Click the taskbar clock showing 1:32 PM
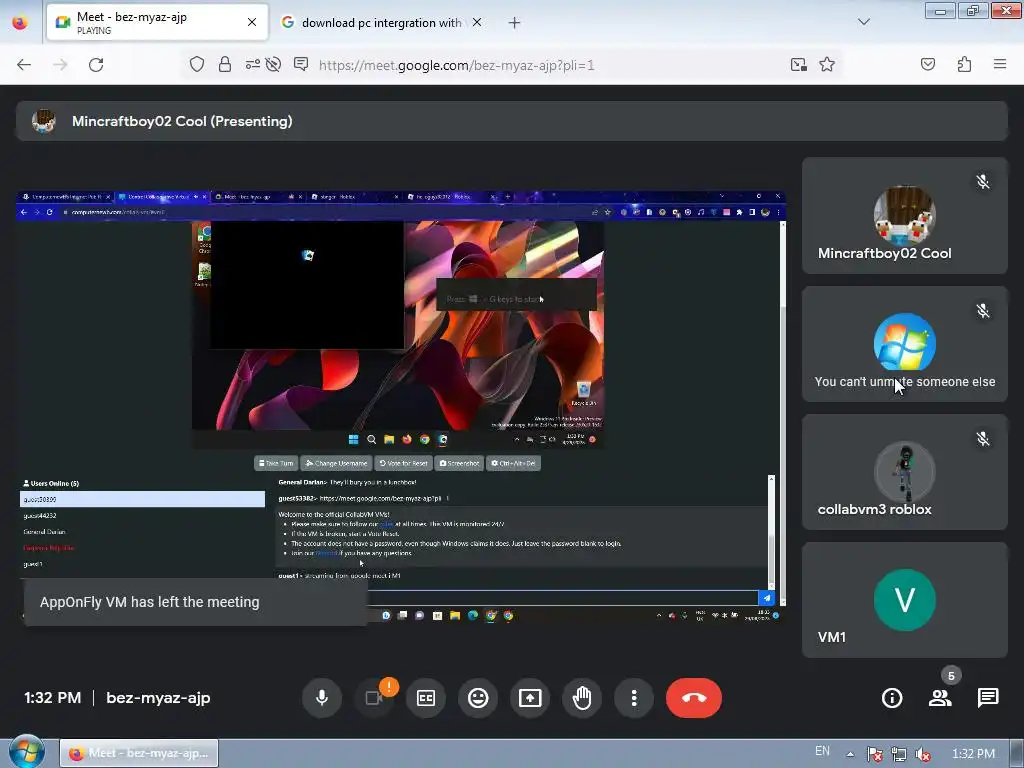 [x=973, y=754]
